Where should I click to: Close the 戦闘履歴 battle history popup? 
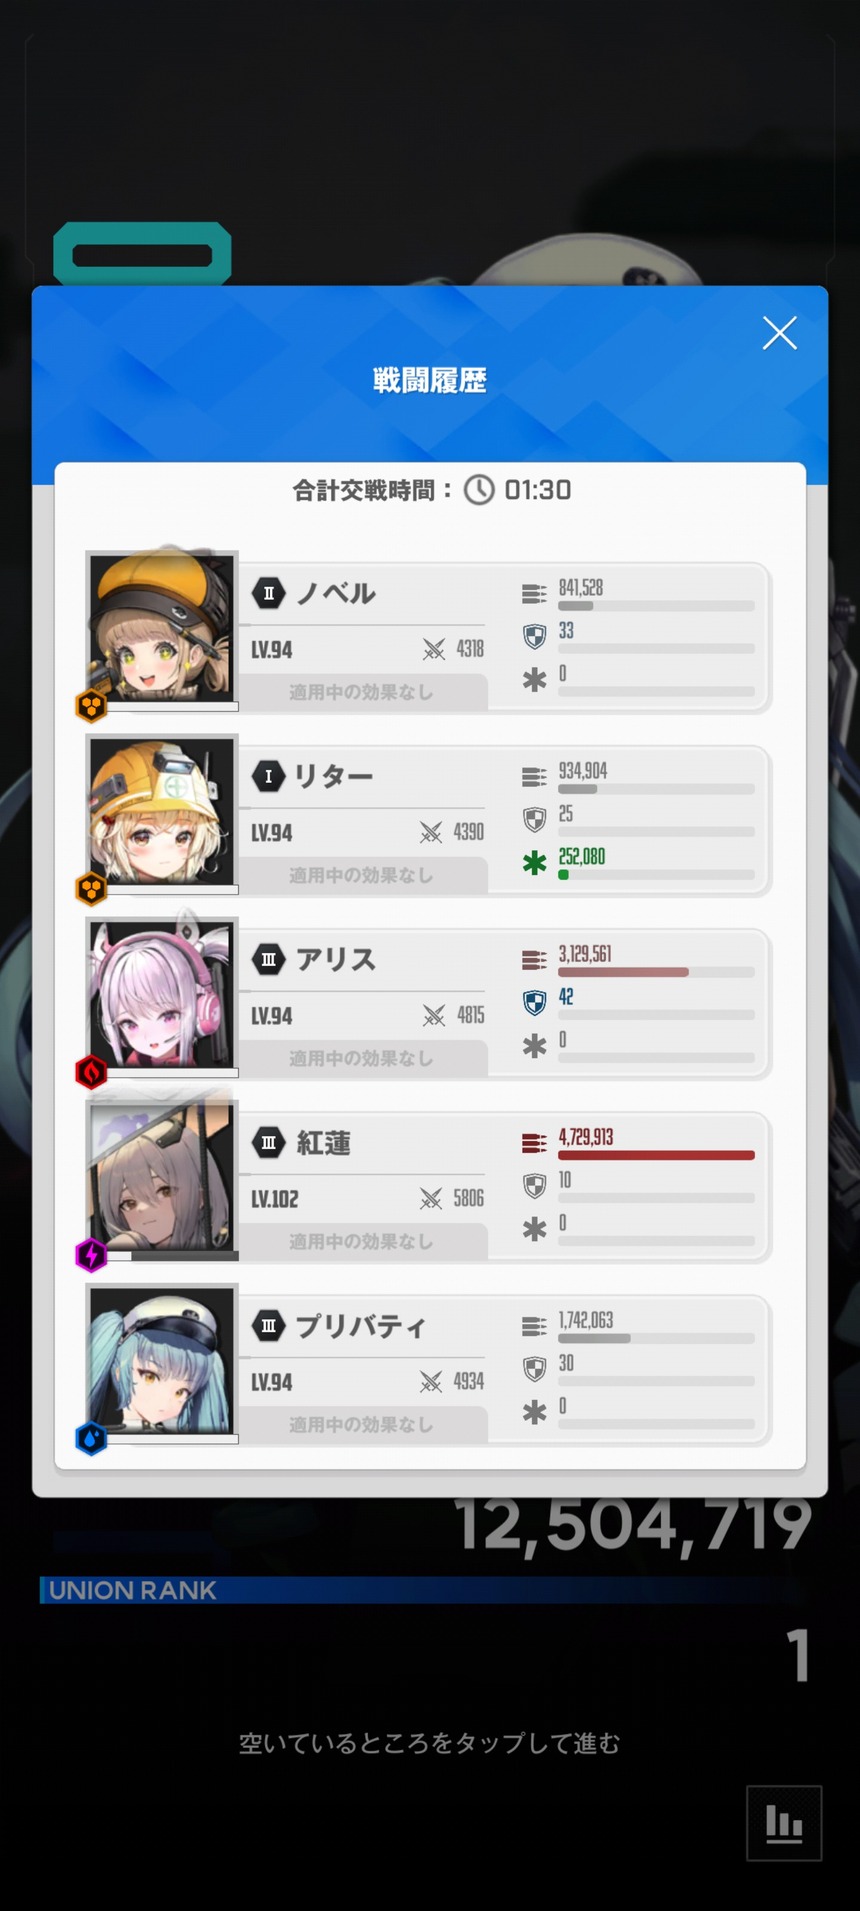coord(779,333)
